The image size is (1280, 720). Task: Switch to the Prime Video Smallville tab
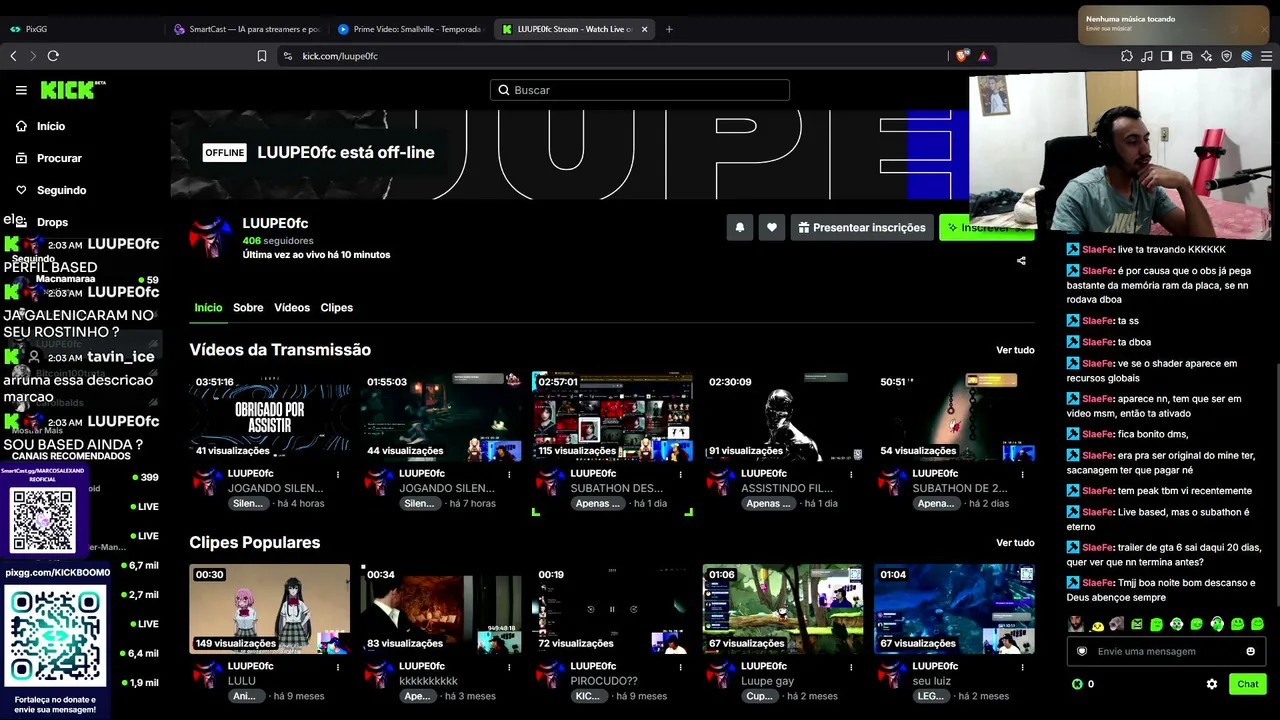tap(411, 29)
